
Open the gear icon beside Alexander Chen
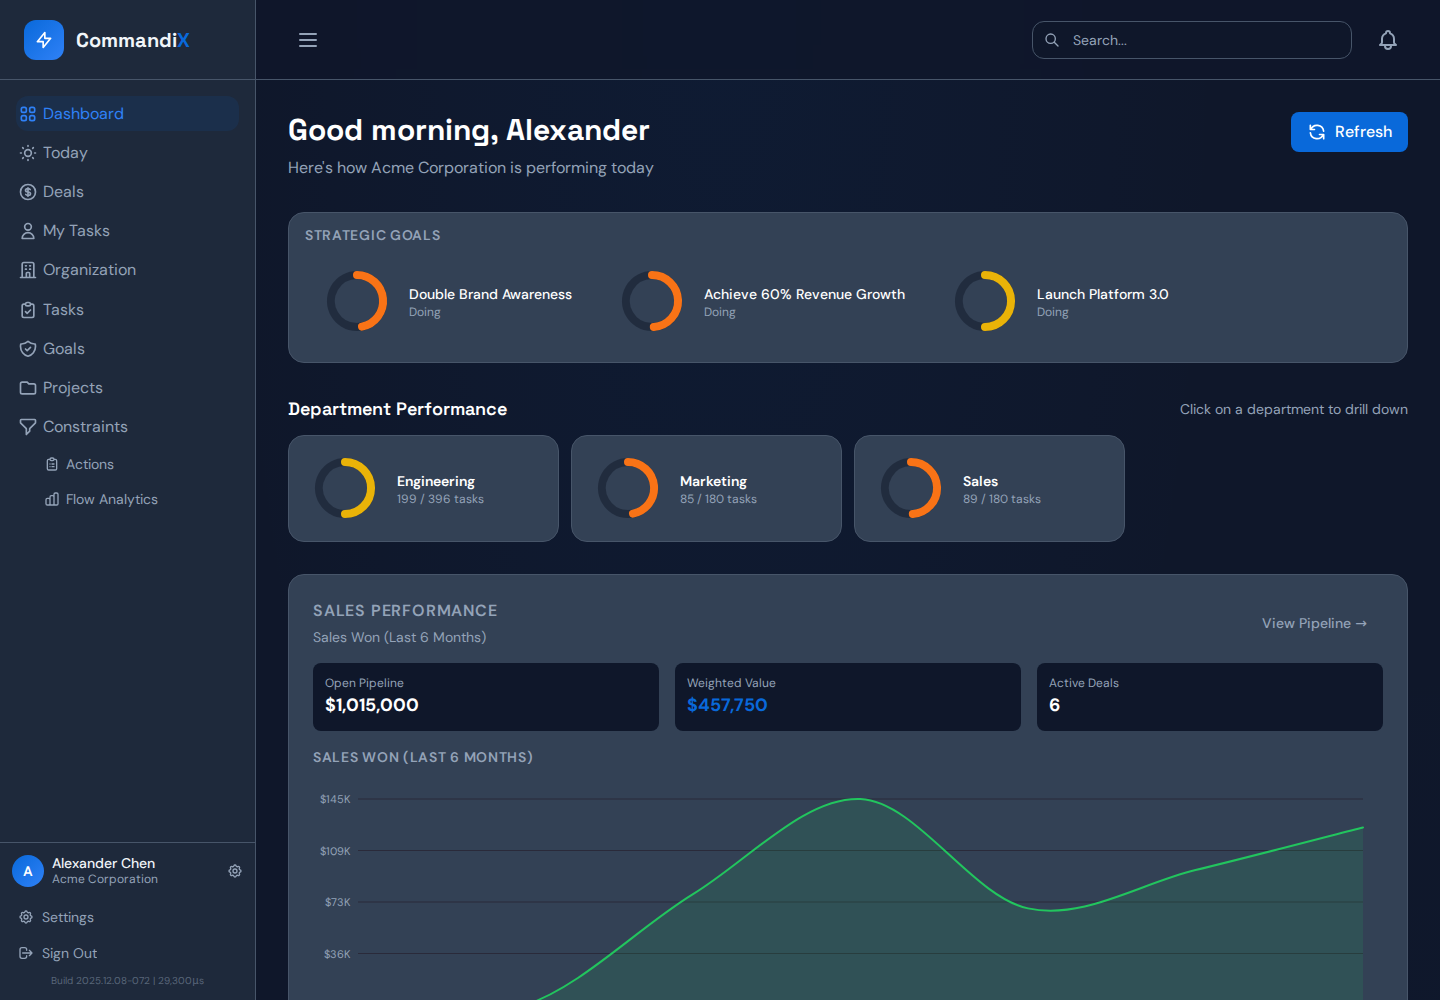point(235,871)
